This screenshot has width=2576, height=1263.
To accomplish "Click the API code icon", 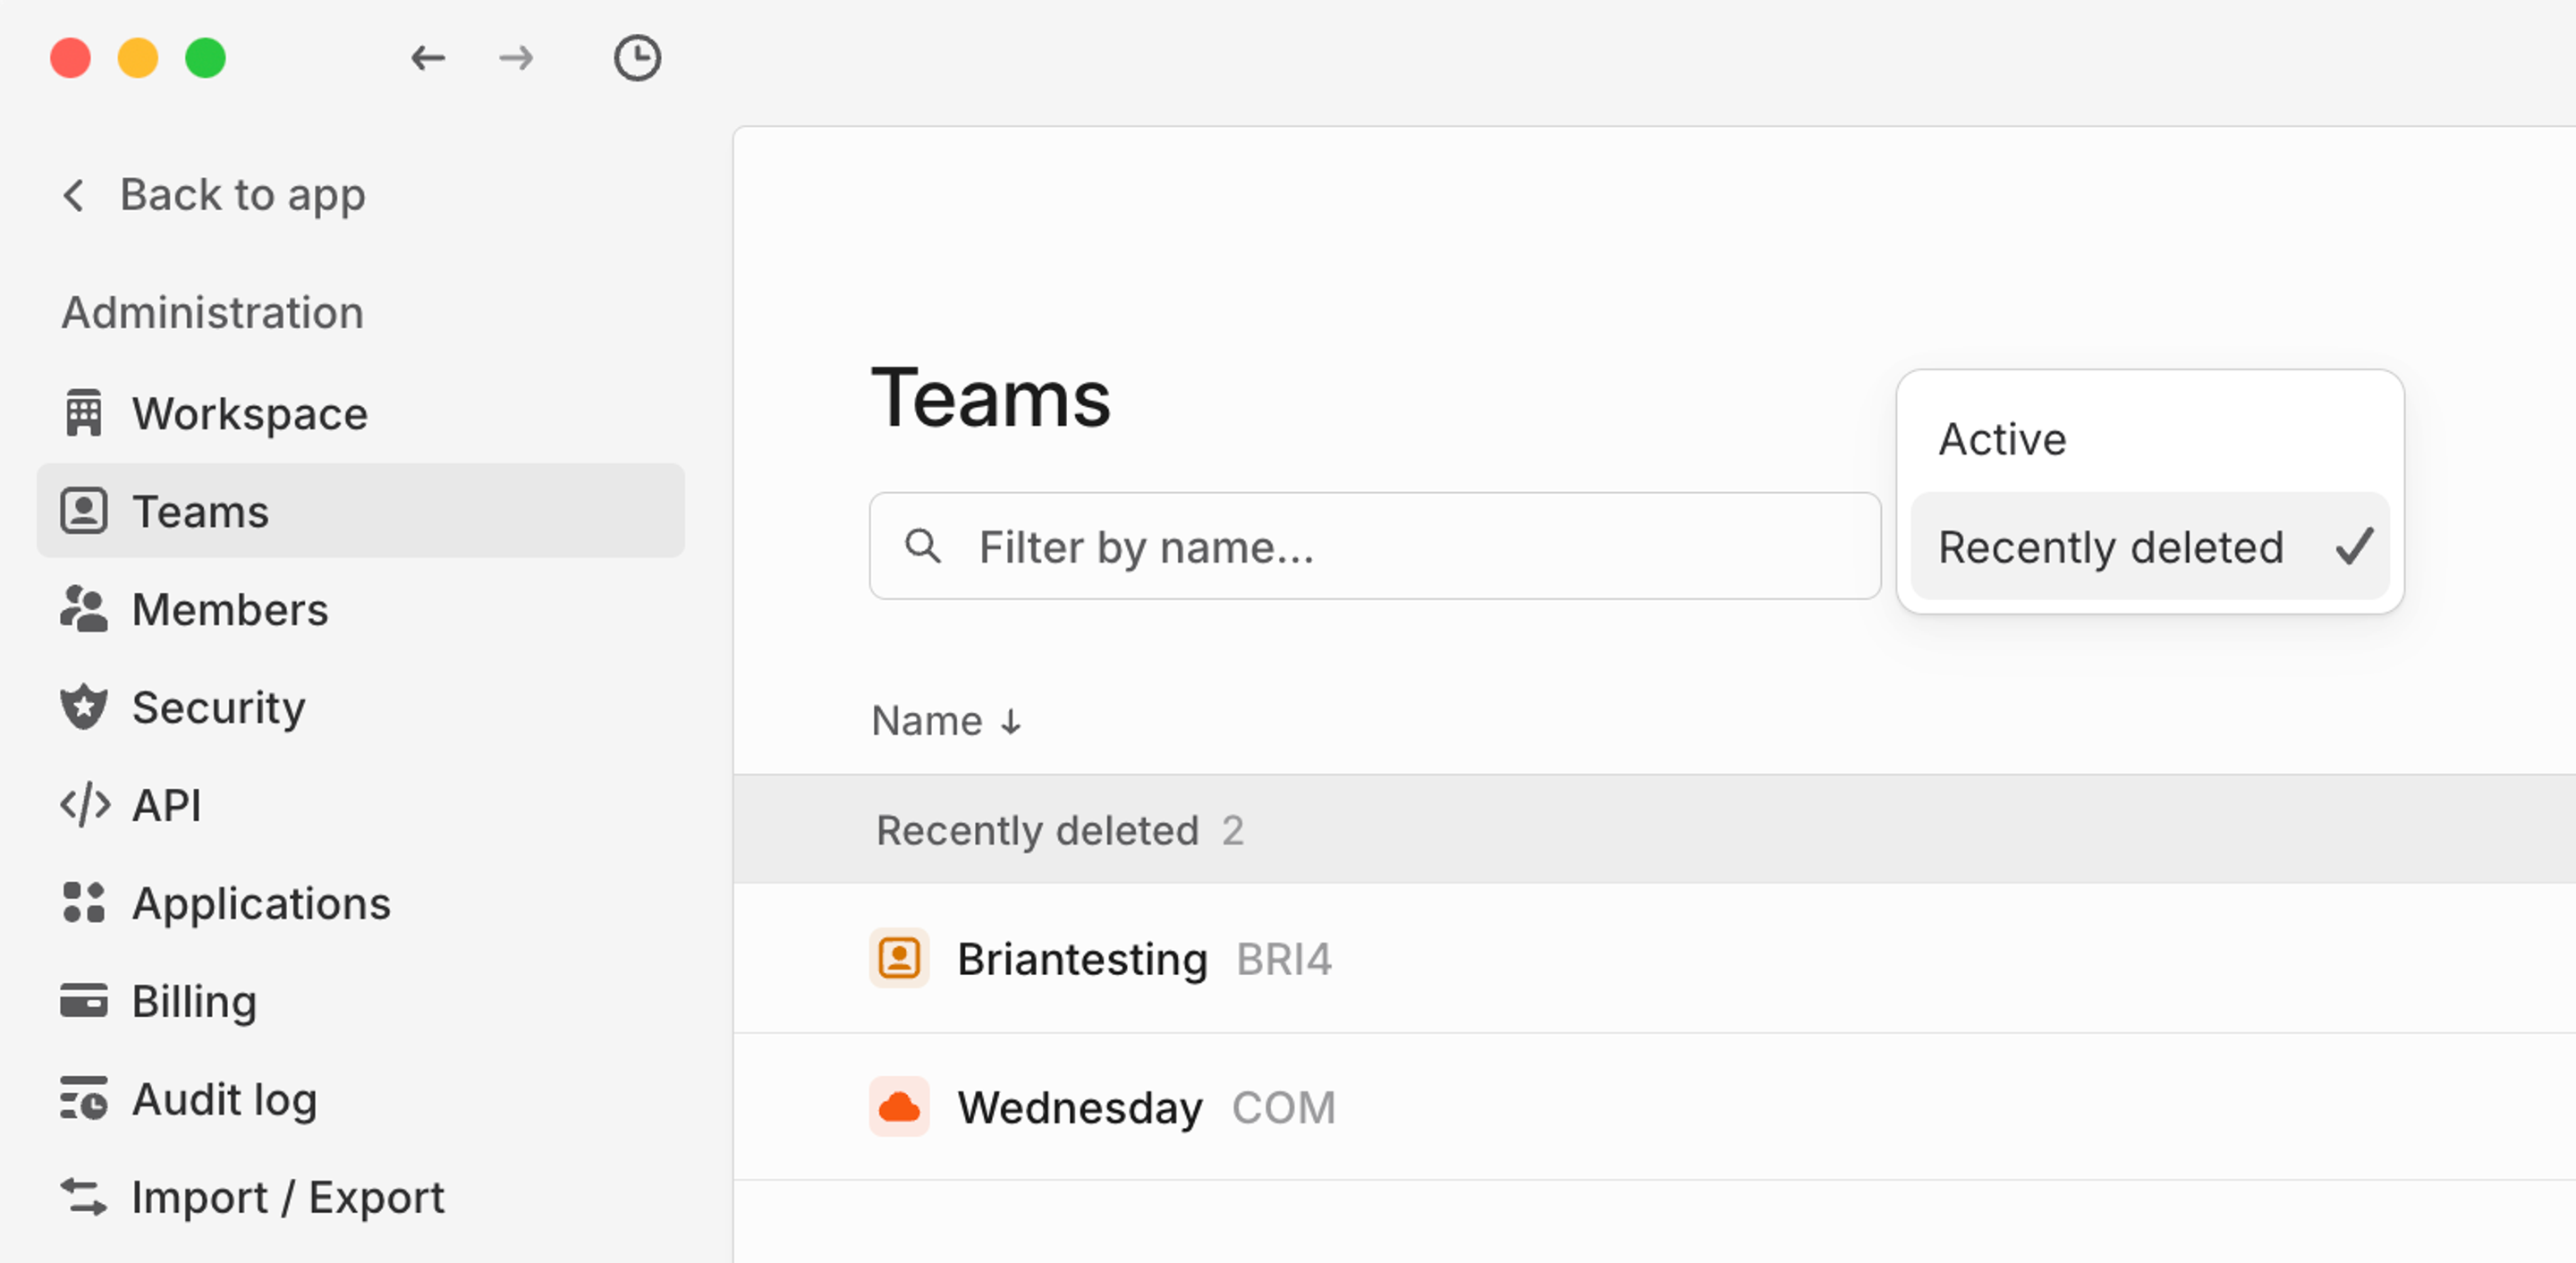I will pyautogui.click(x=85, y=805).
